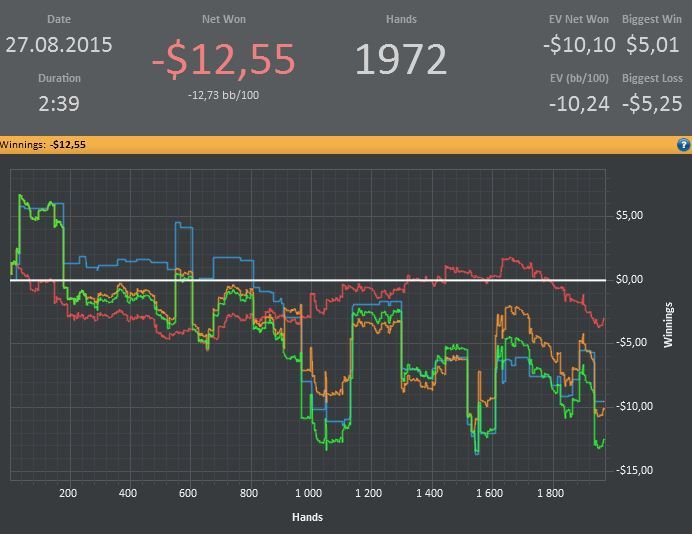Screen dimensions: 692x534
Task: Click the red Net Won amount -$12,55
Action: pos(223,59)
